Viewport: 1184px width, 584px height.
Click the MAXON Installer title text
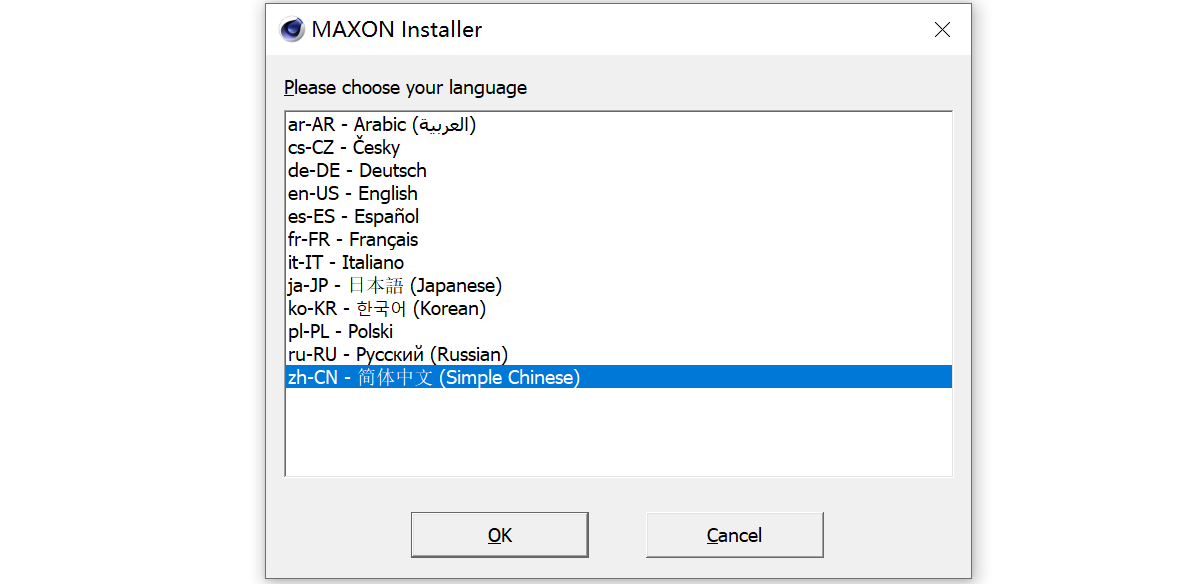(396, 30)
